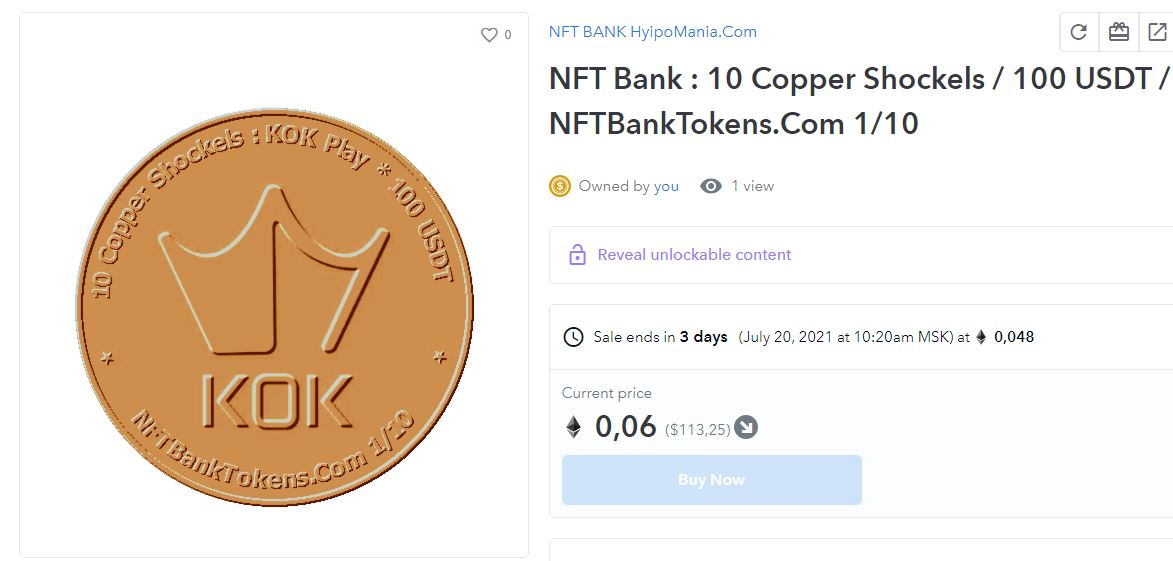
Task: Open the external link share icon
Action: click(x=1157, y=32)
